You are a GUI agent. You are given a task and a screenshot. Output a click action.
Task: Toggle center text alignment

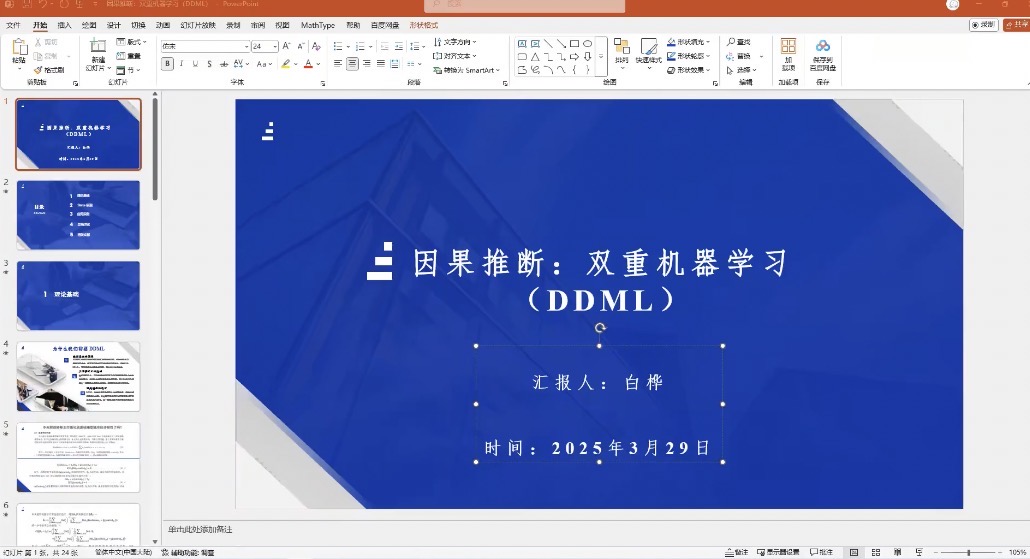pyautogui.click(x=352, y=64)
